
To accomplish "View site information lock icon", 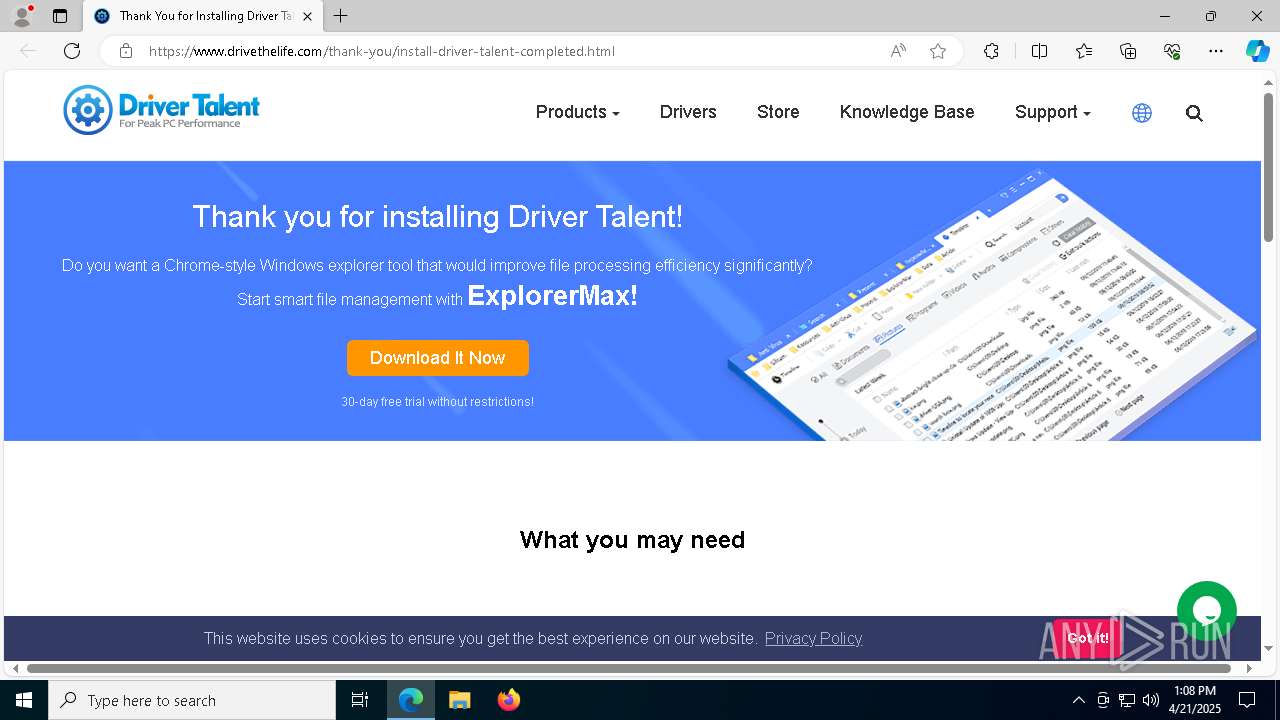I will click(126, 51).
